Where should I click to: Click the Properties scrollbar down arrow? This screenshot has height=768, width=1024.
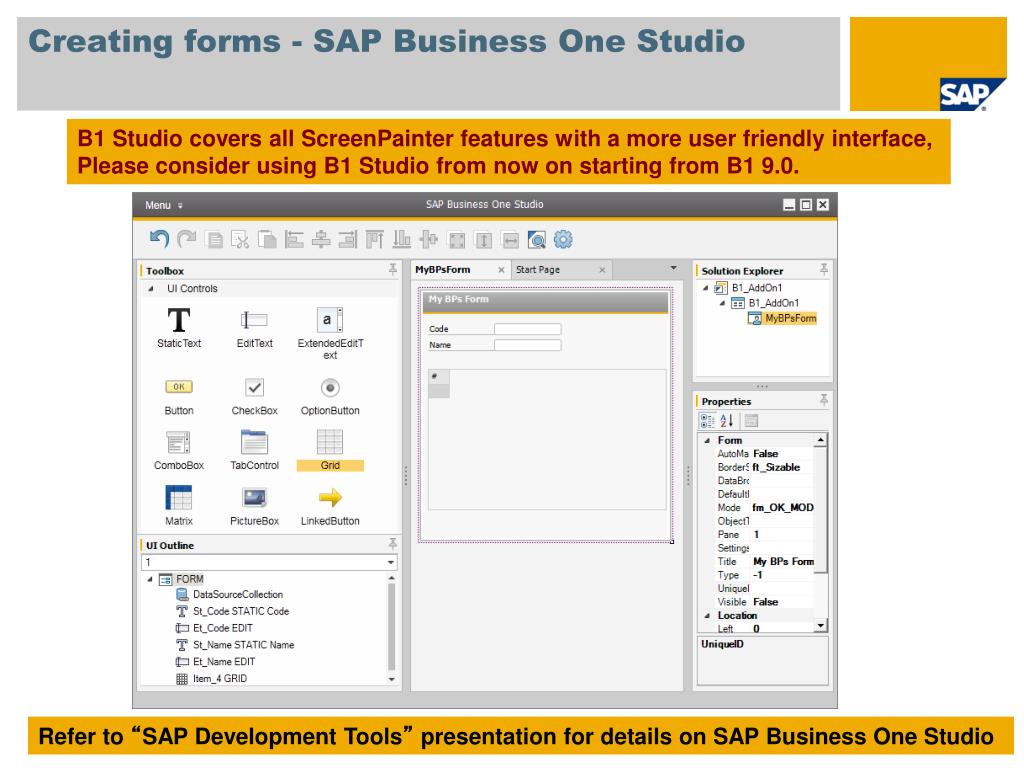[x=820, y=626]
